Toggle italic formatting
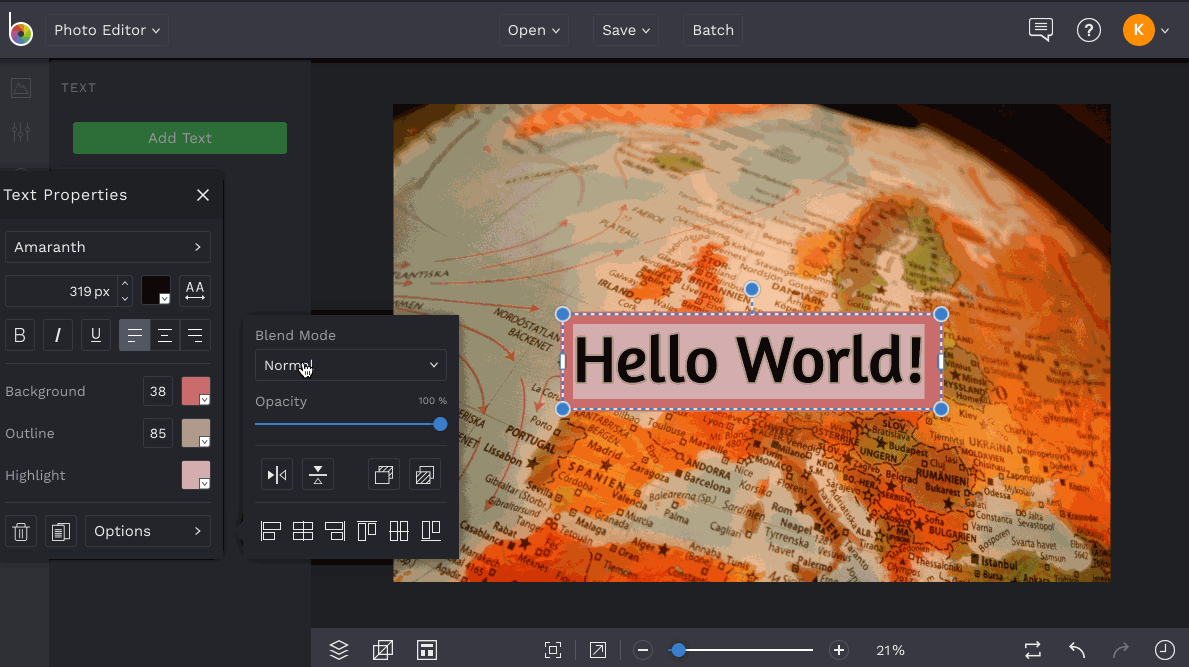The width and height of the screenshot is (1189, 667). (58, 335)
